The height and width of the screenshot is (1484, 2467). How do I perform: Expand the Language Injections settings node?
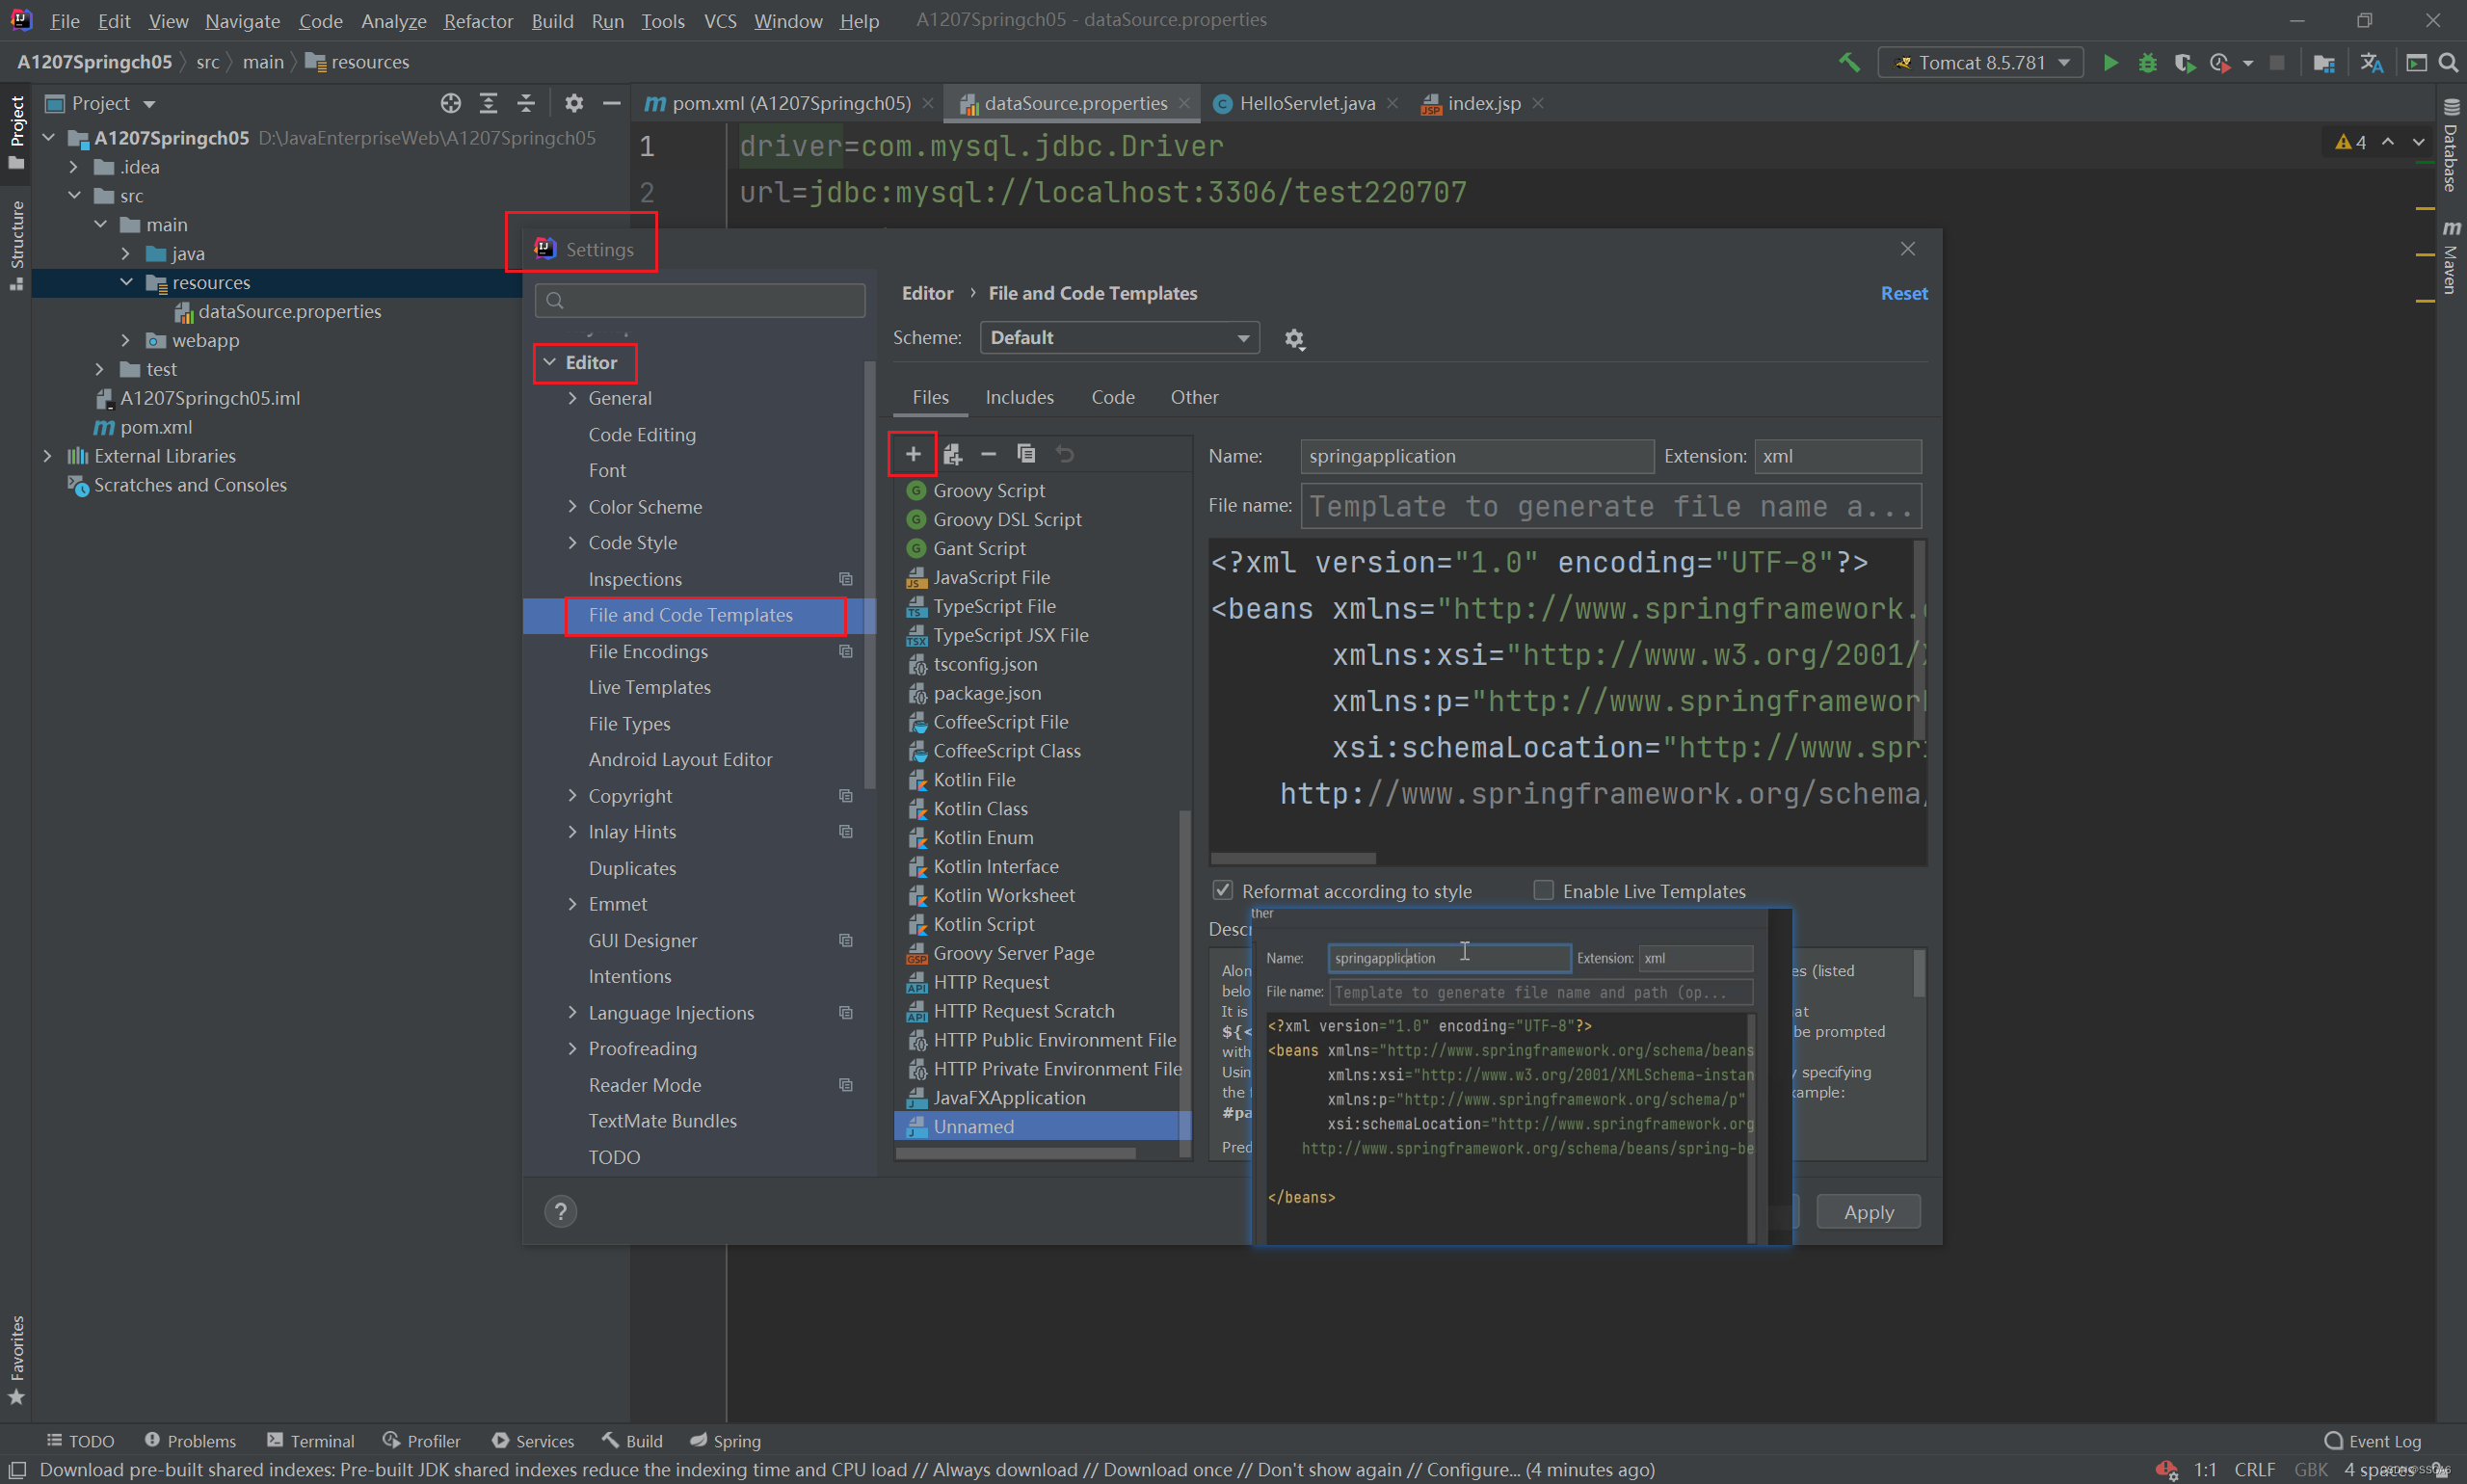572,1013
